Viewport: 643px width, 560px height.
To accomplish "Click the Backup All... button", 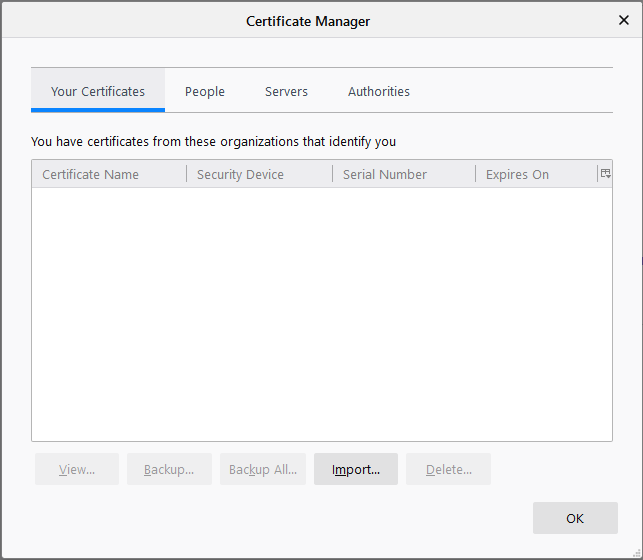I will [x=263, y=469].
